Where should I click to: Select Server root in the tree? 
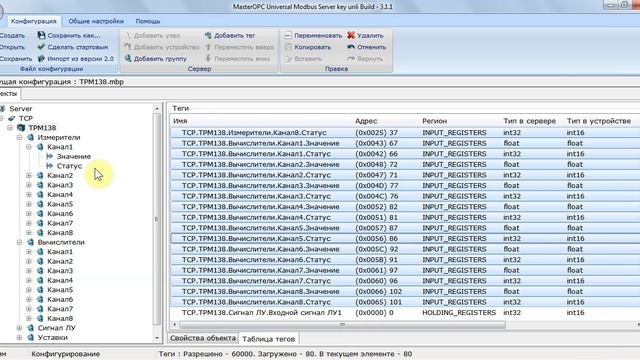pyautogui.click(x=20, y=109)
